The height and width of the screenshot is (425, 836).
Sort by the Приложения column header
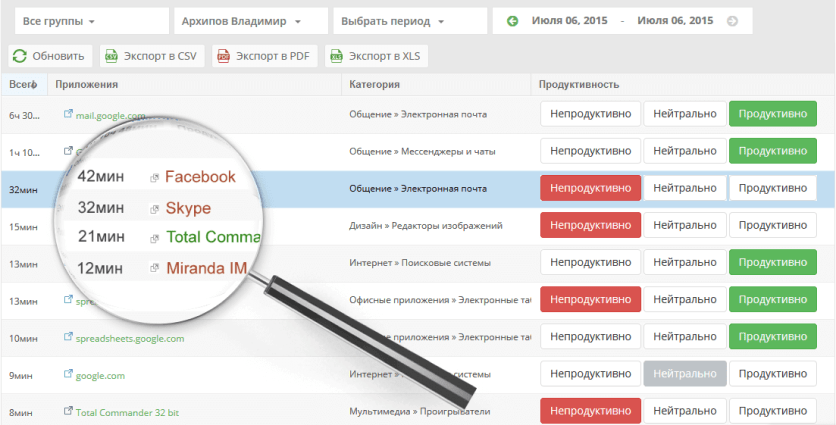point(87,85)
